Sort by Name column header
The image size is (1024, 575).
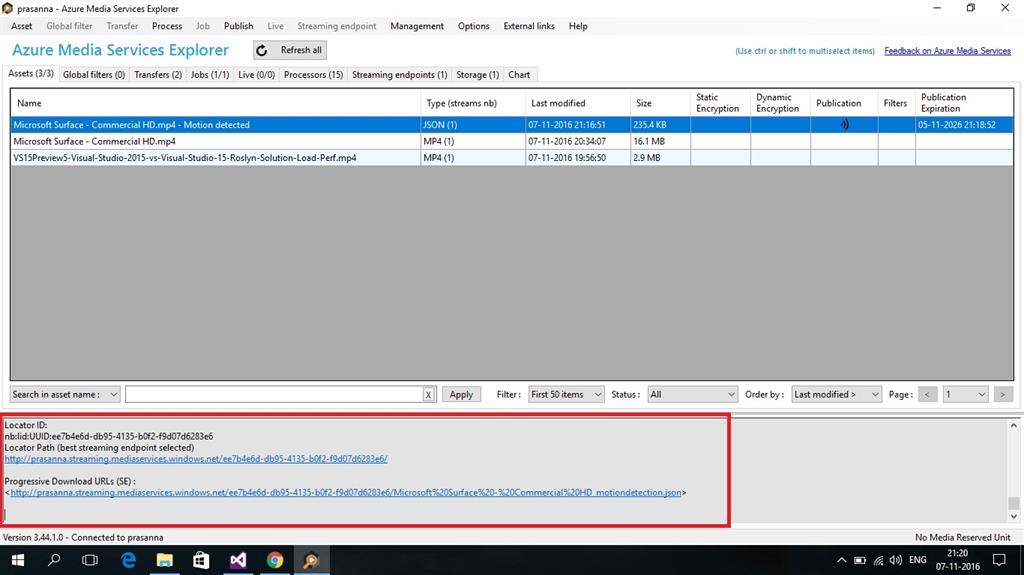click(216, 103)
